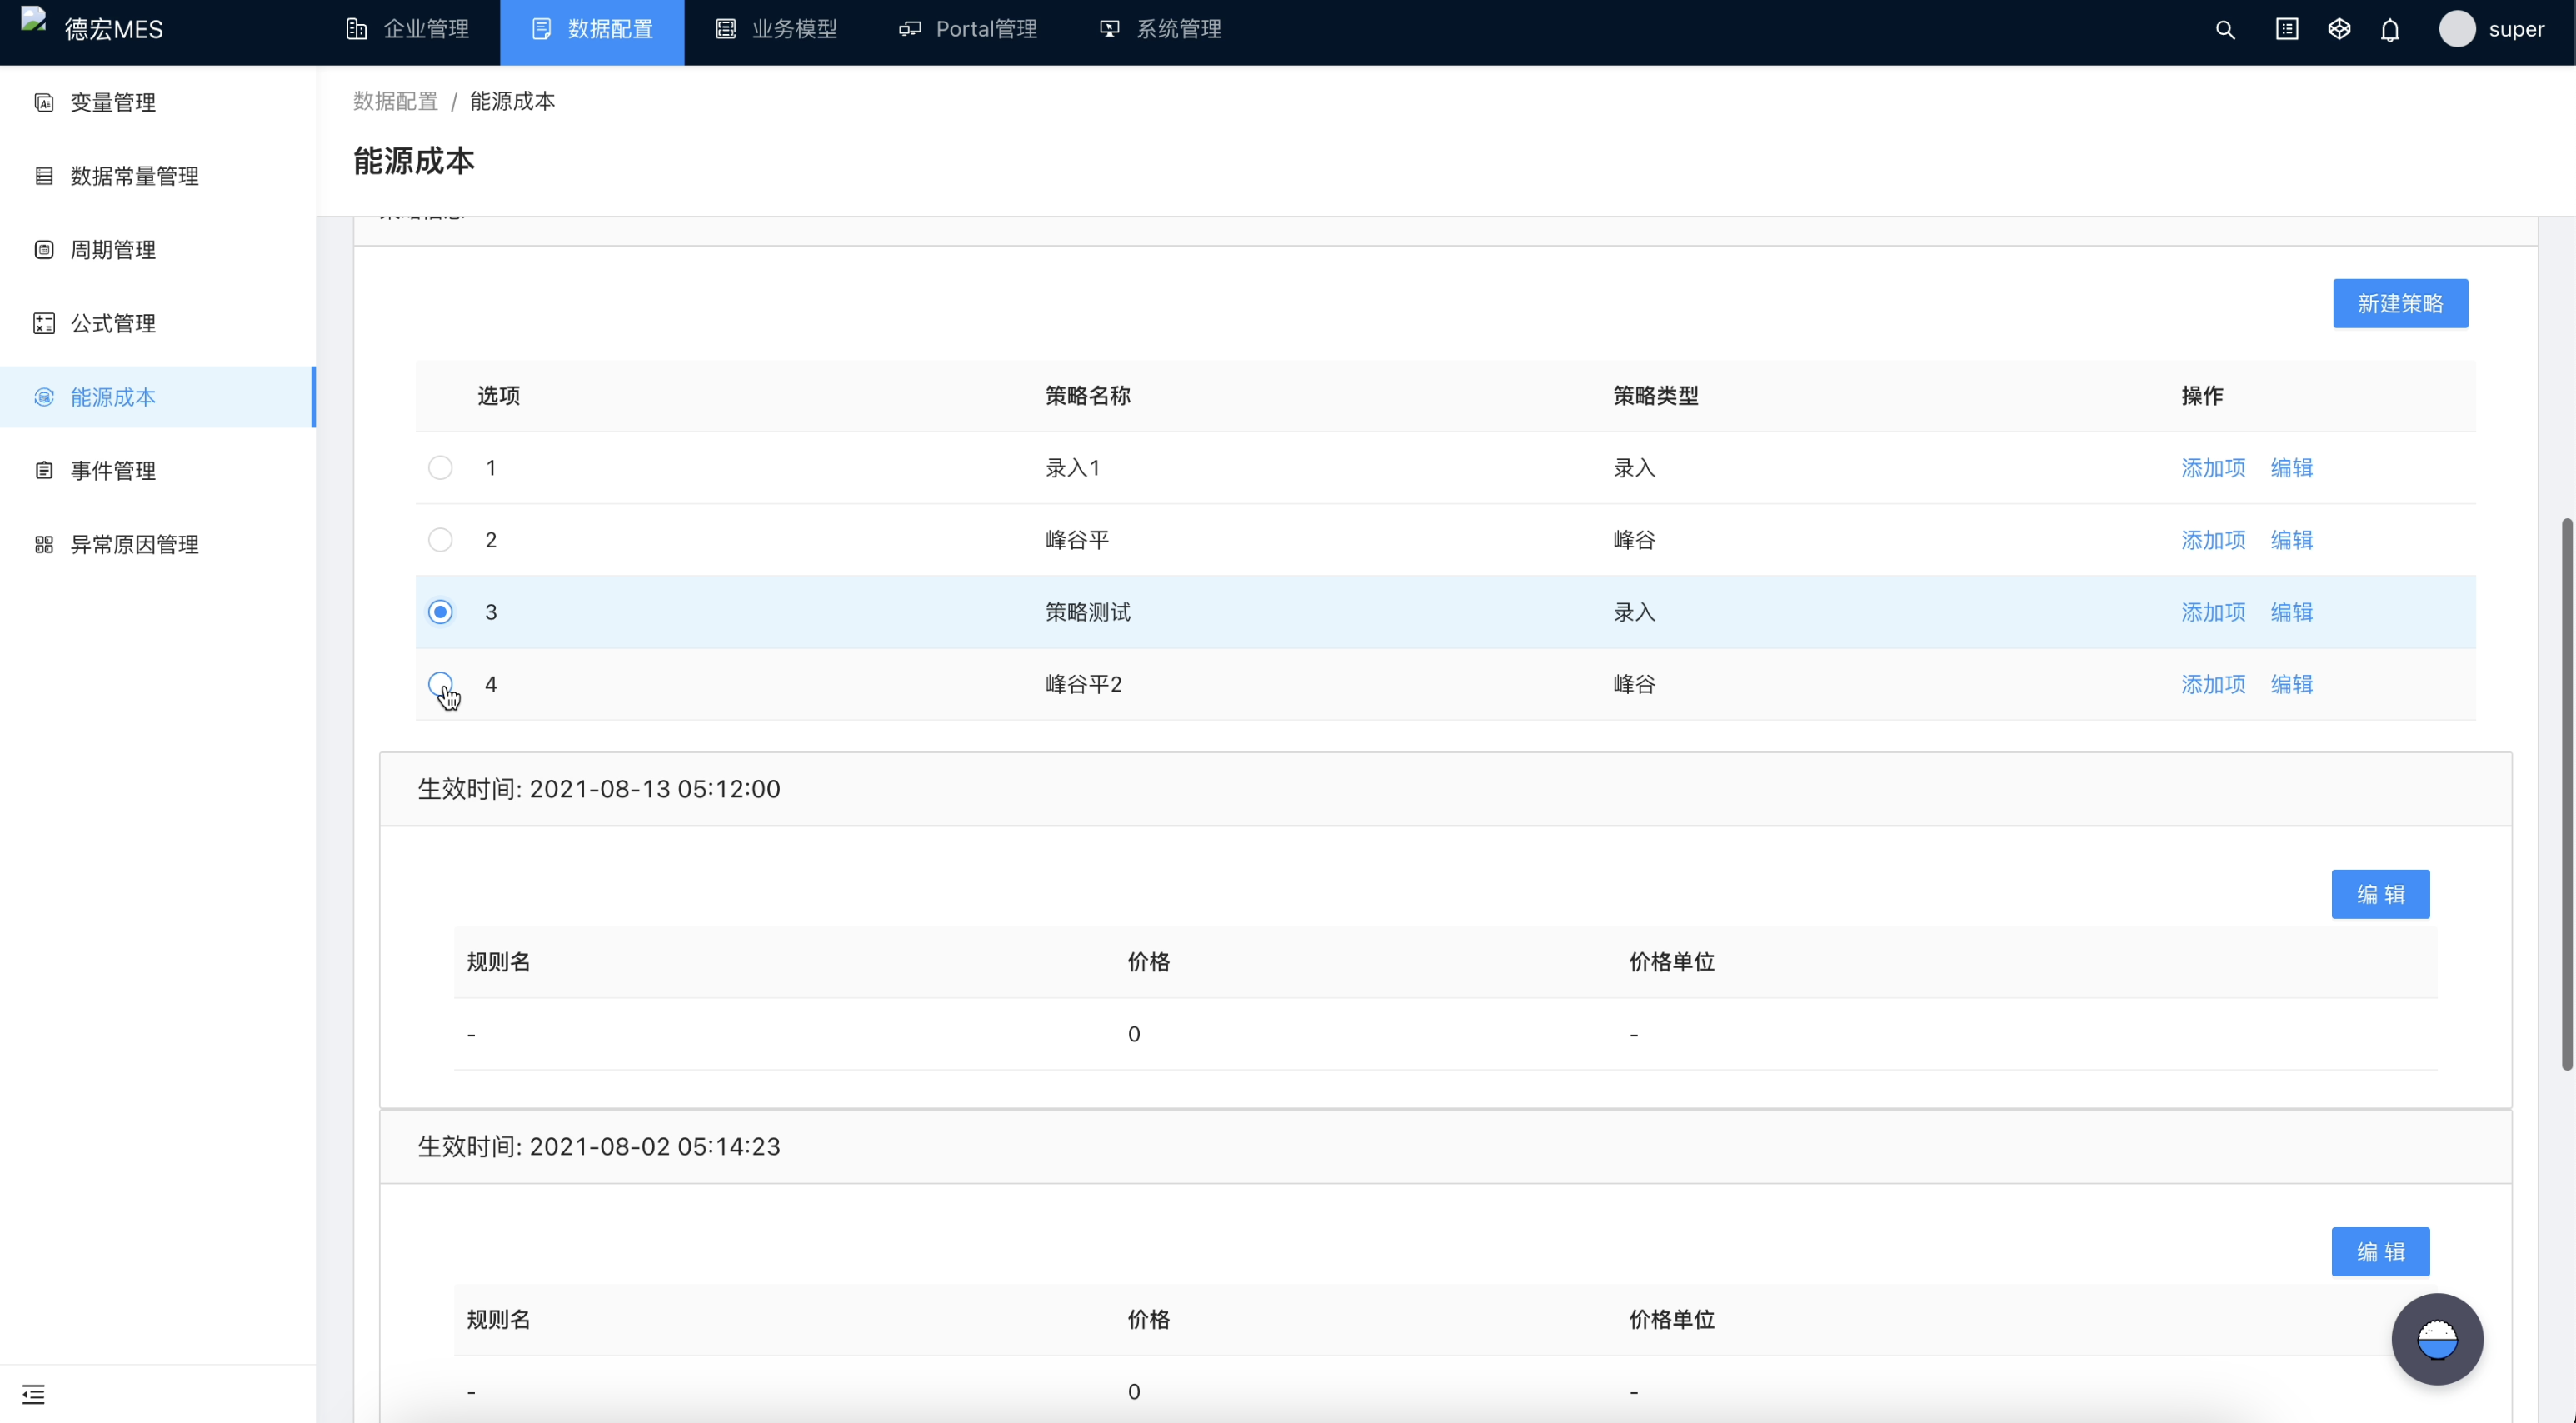Click the page vertical scrollbar
The height and width of the screenshot is (1423, 2576).
2567,795
